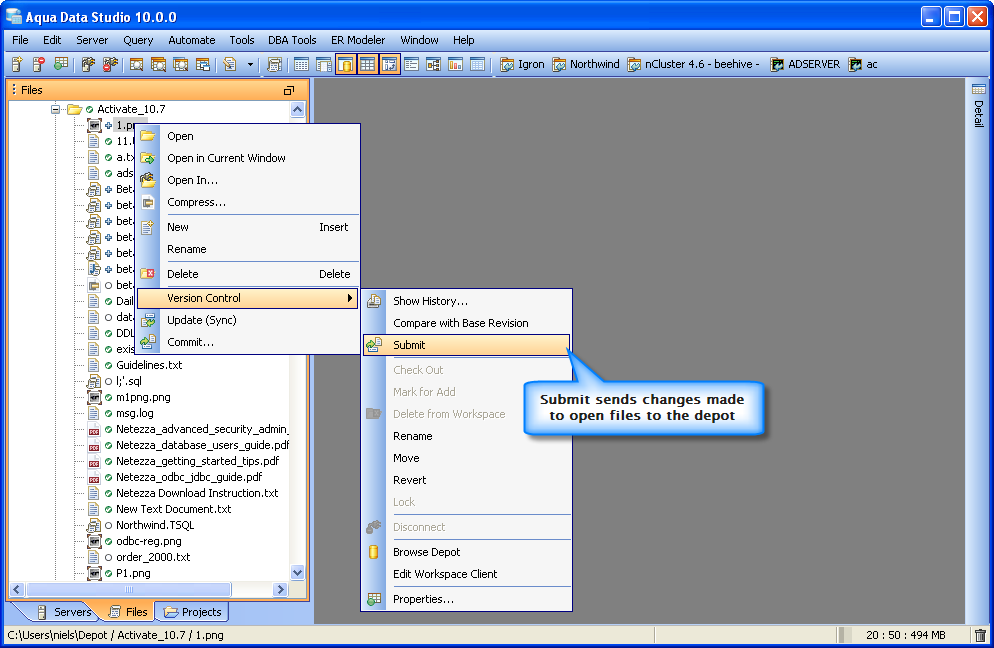Viewport: 994px width, 648px height.
Task: Toggle the highlighted yellow database cylinder panel button
Action: tap(345, 64)
